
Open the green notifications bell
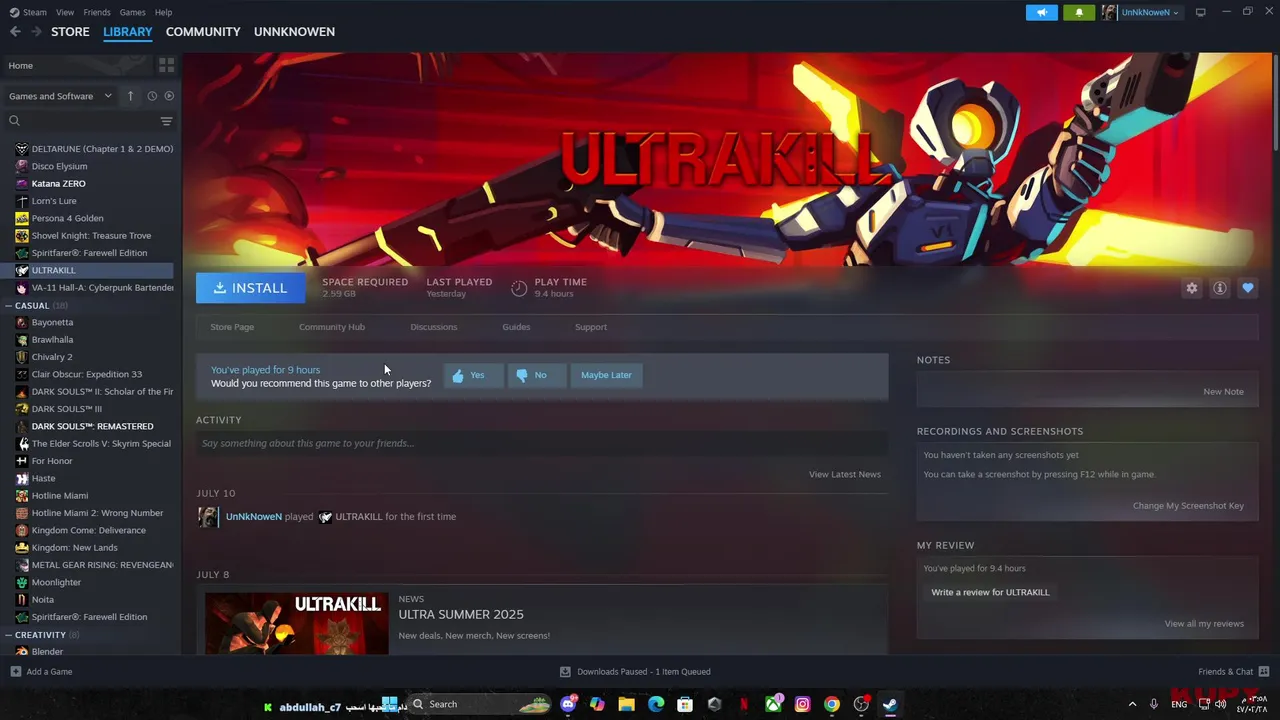point(1079,12)
